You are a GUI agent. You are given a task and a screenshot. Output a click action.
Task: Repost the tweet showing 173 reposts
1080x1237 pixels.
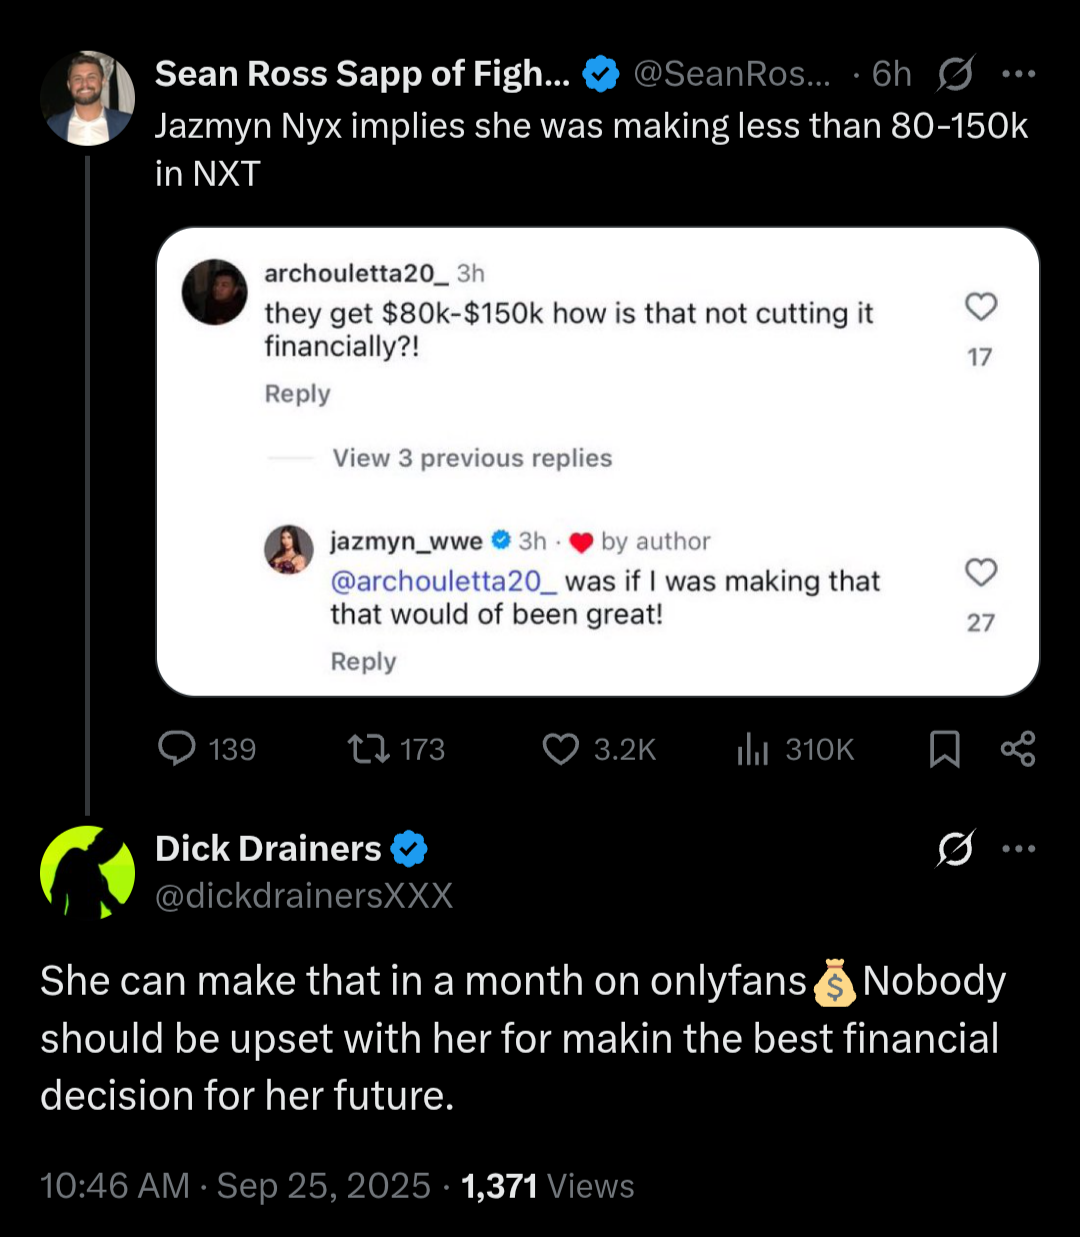pos(368,748)
